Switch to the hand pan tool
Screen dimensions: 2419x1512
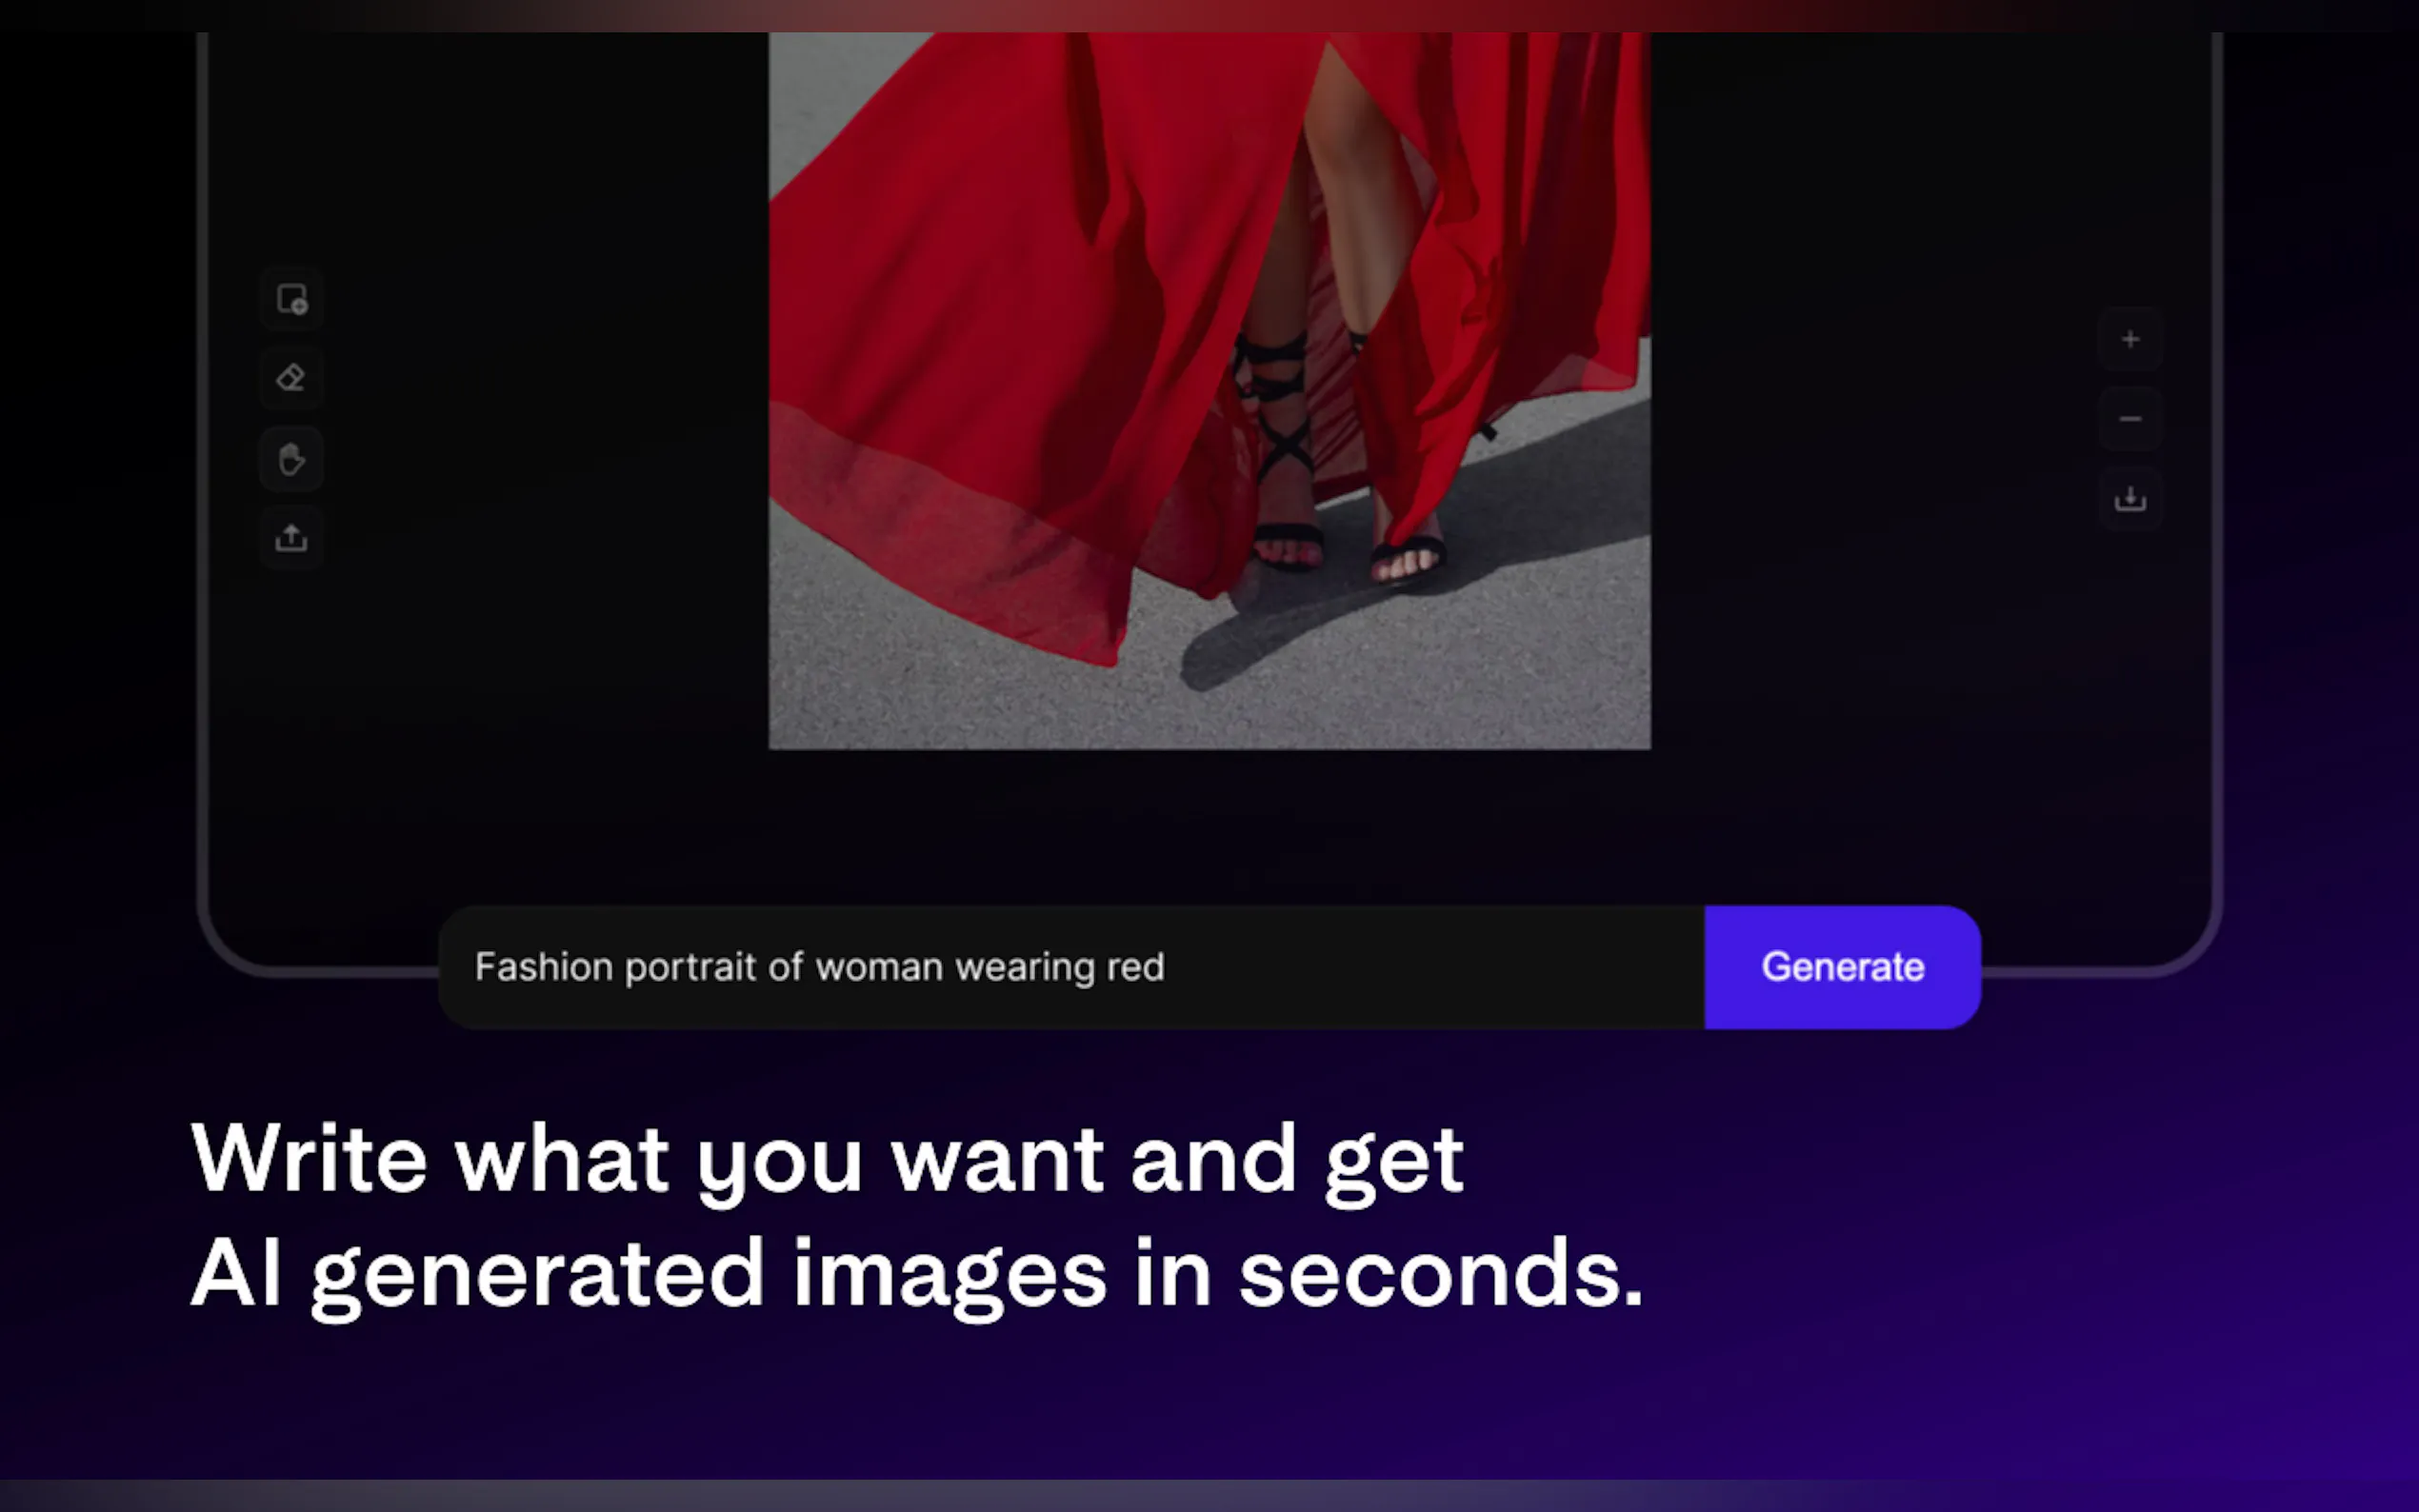pos(291,459)
